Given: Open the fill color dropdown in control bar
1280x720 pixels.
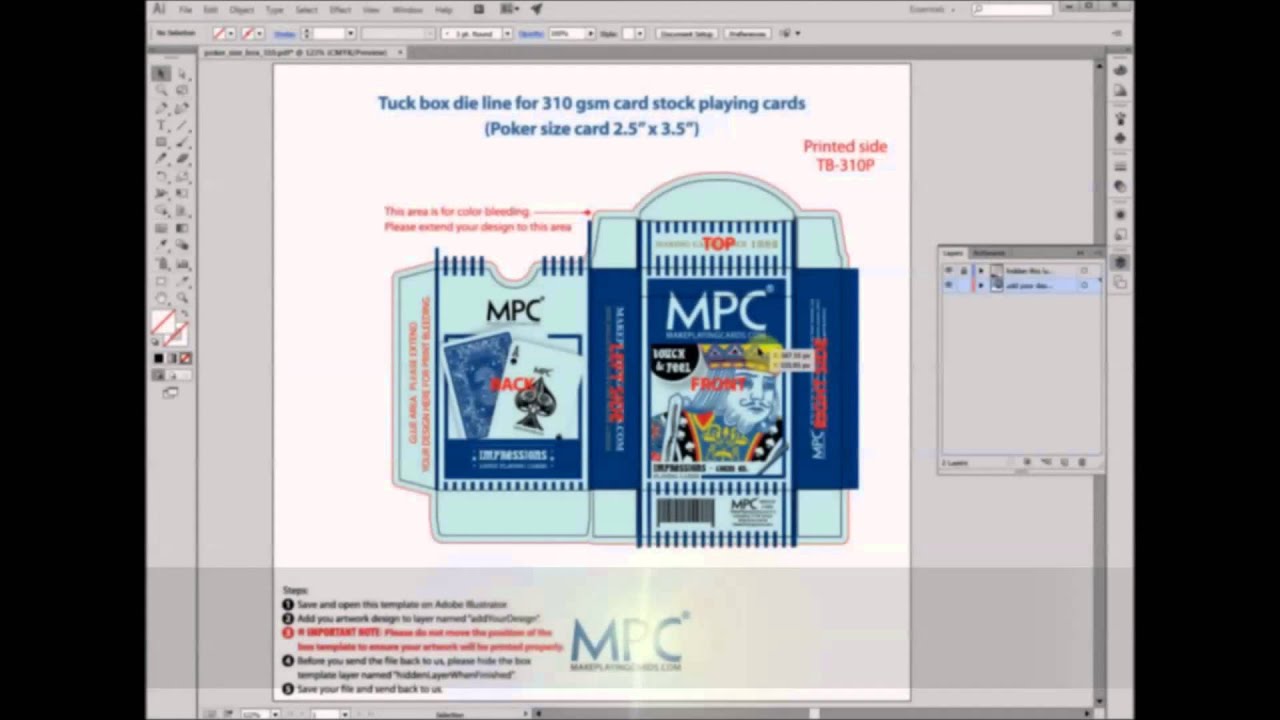Looking at the screenshot, I should tap(232, 34).
